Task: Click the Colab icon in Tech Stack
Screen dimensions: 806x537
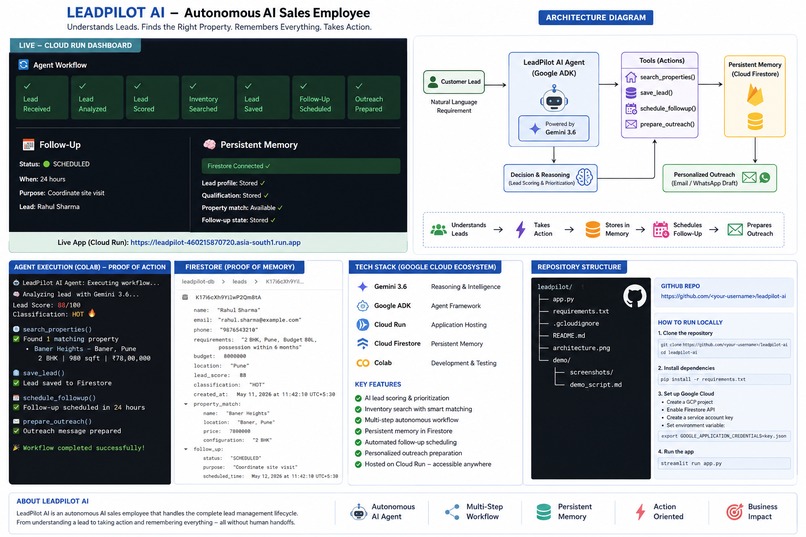Action: (x=362, y=363)
